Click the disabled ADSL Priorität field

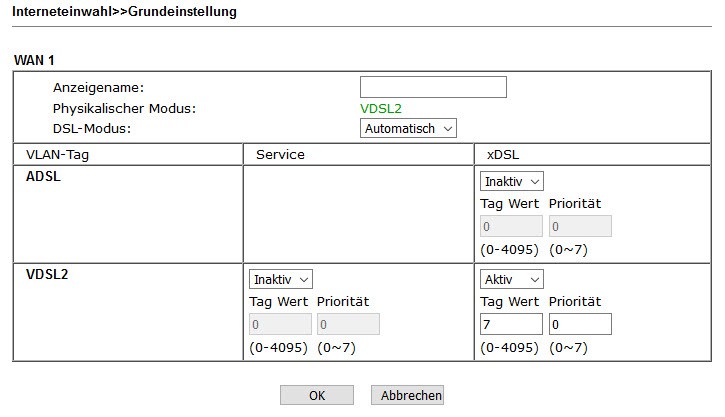pos(579,227)
